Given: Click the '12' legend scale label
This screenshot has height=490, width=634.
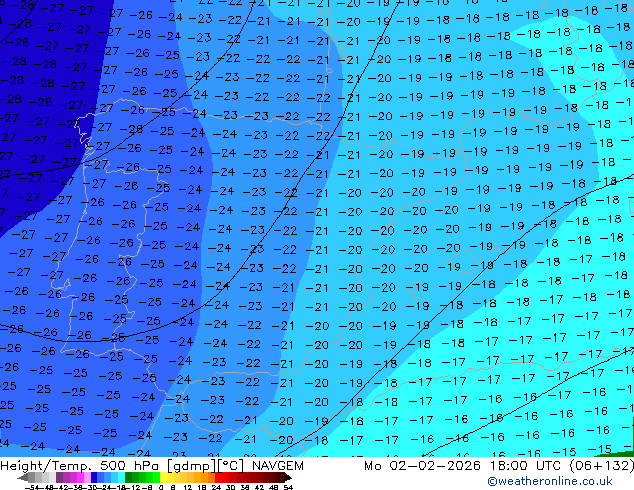Looking at the screenshot, I should click(188, 487).
